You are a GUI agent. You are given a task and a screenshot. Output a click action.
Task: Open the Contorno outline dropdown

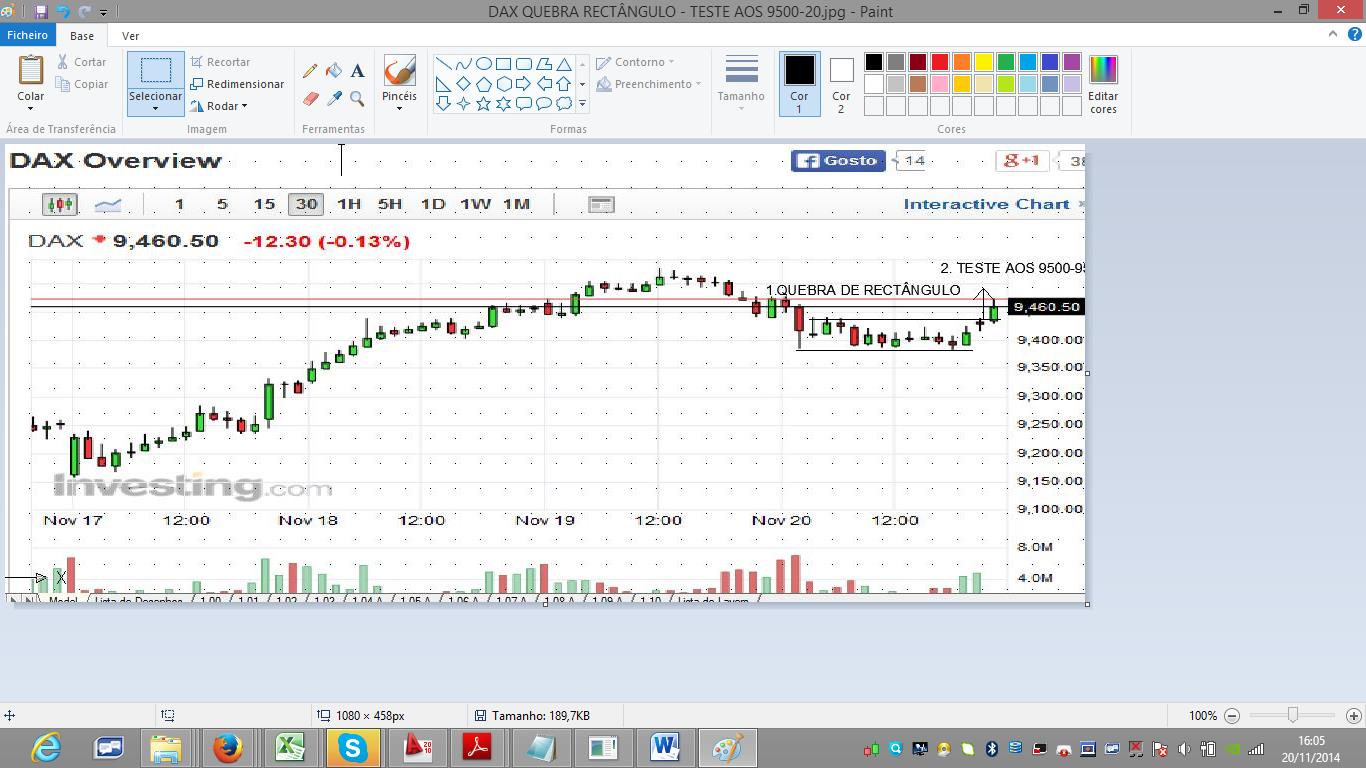click(635, 62)
